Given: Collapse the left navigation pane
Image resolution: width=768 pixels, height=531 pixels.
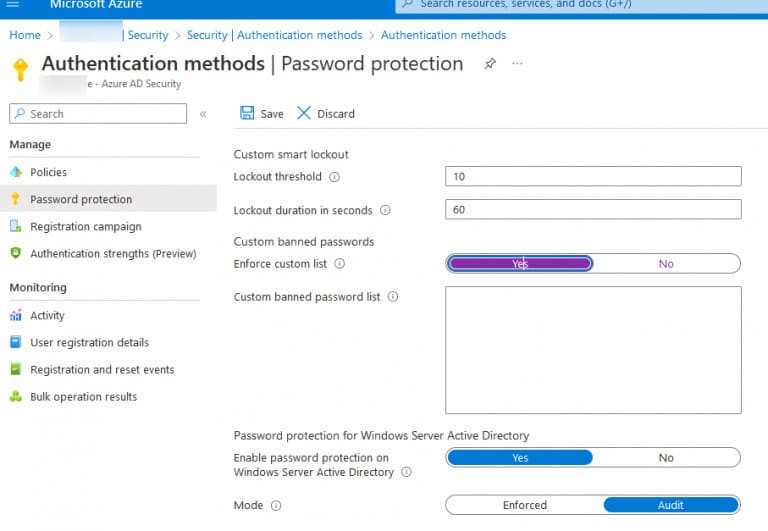Looking at the screenshot, I should pyautogui.click(x=203, y=114).
